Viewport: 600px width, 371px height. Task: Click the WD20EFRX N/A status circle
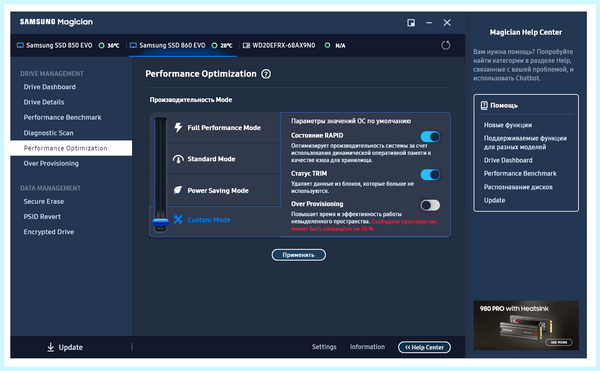click(327, 46)
